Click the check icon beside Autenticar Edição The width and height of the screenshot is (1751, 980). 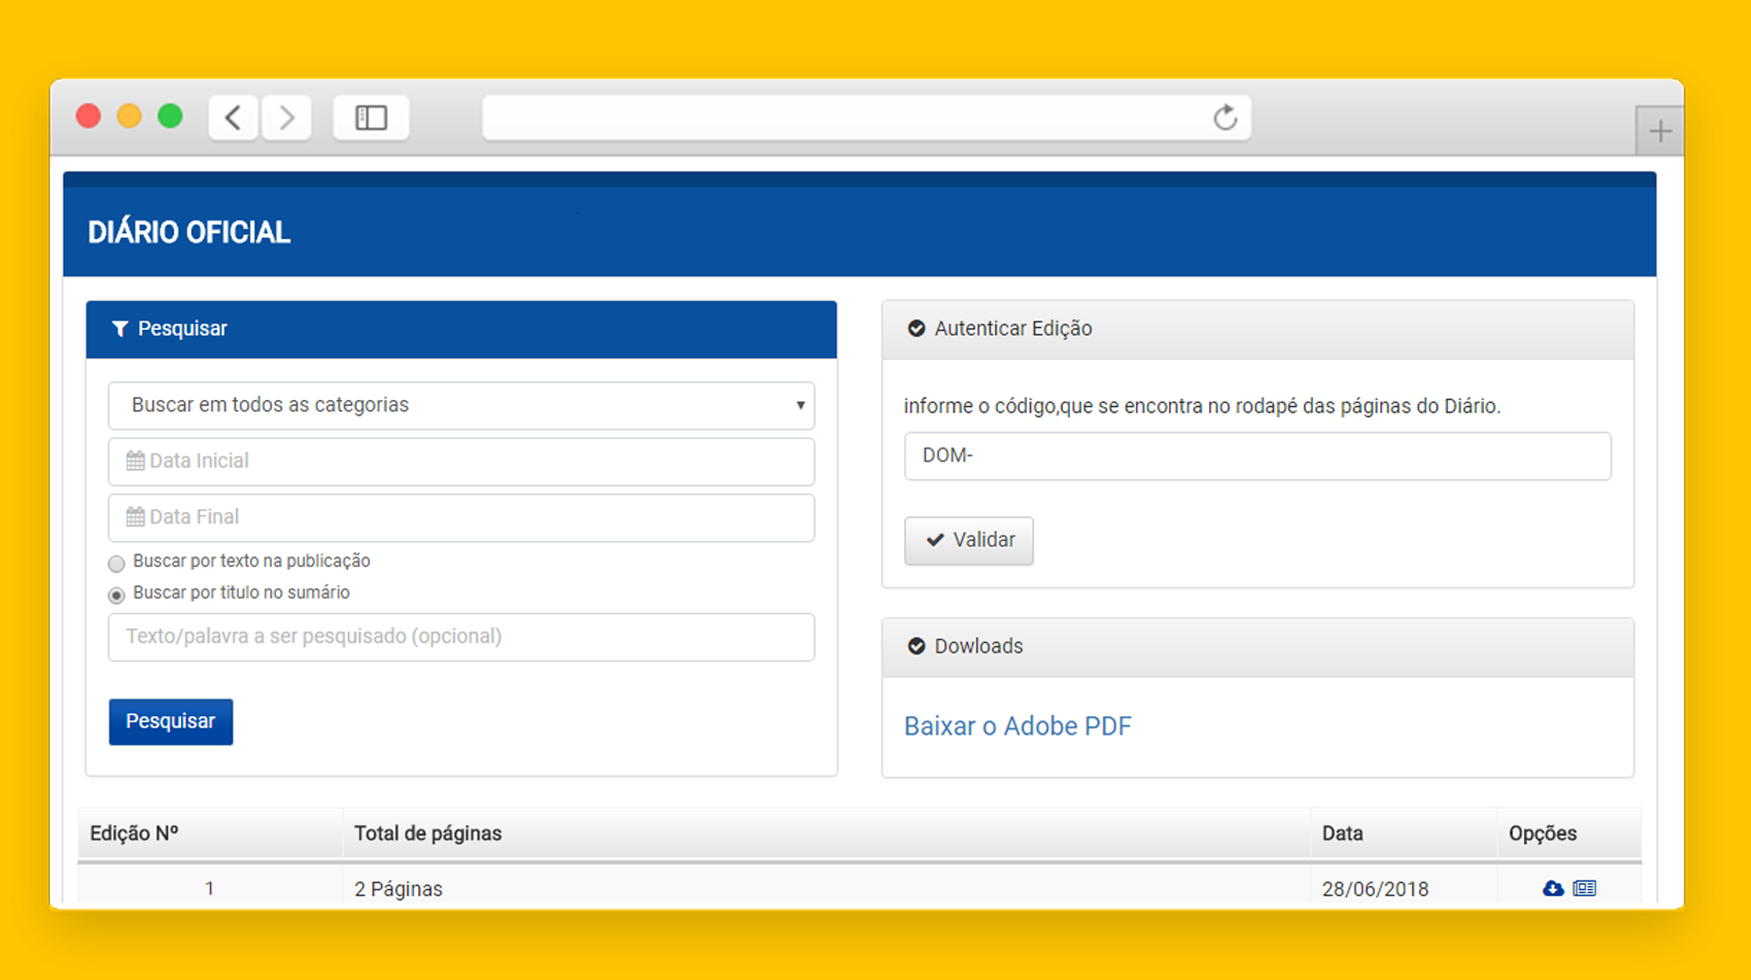pos(916,329)
